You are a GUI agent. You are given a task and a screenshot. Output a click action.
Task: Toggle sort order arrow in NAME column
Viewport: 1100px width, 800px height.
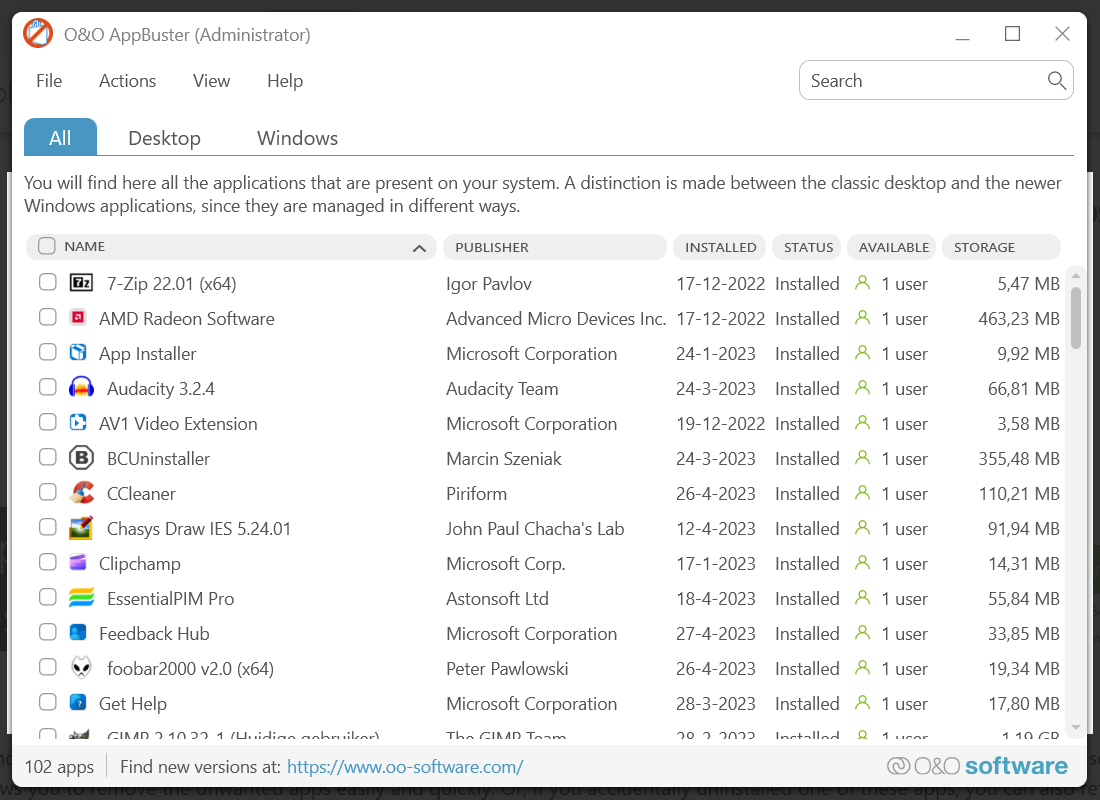(420, 248)
